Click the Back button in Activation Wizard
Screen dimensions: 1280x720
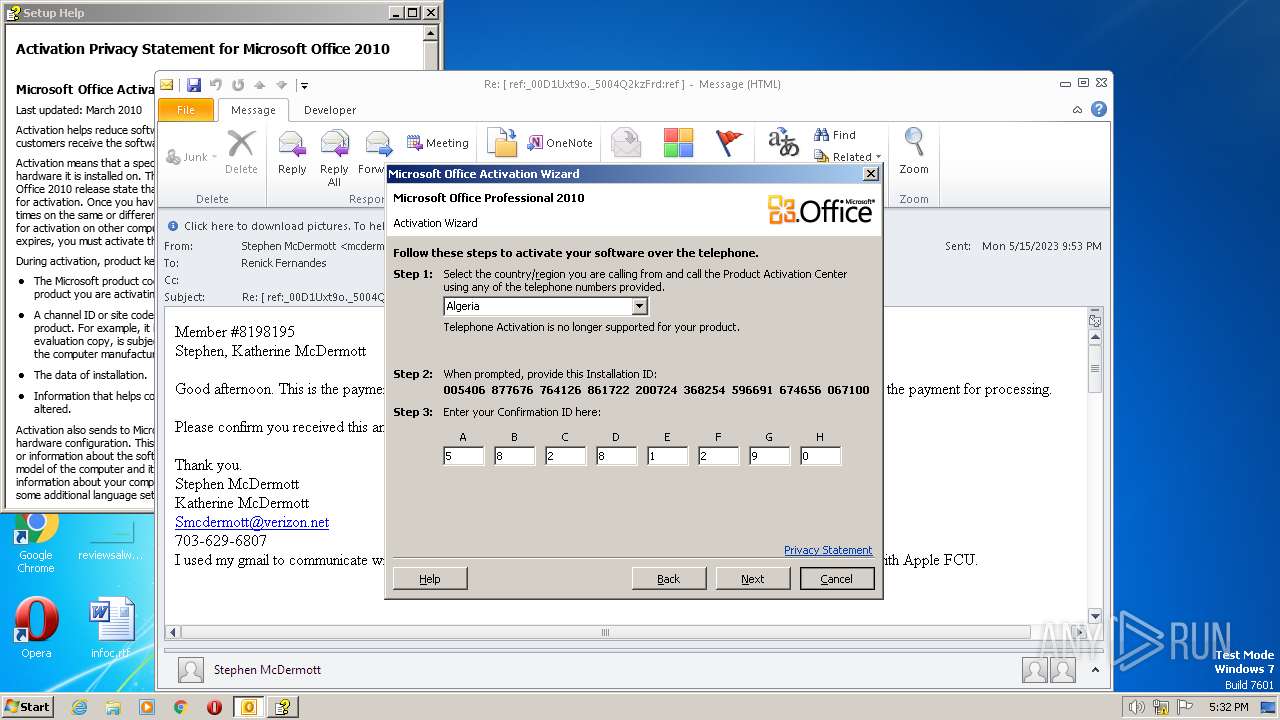coord(669,579)
